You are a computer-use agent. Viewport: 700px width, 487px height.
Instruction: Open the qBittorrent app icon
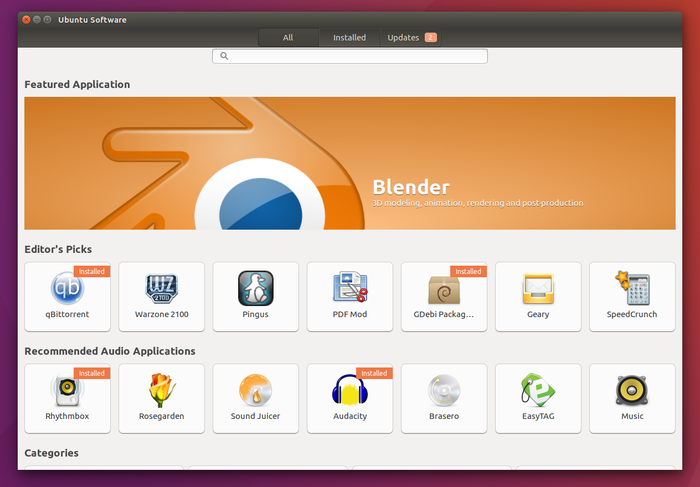(67, 288)
